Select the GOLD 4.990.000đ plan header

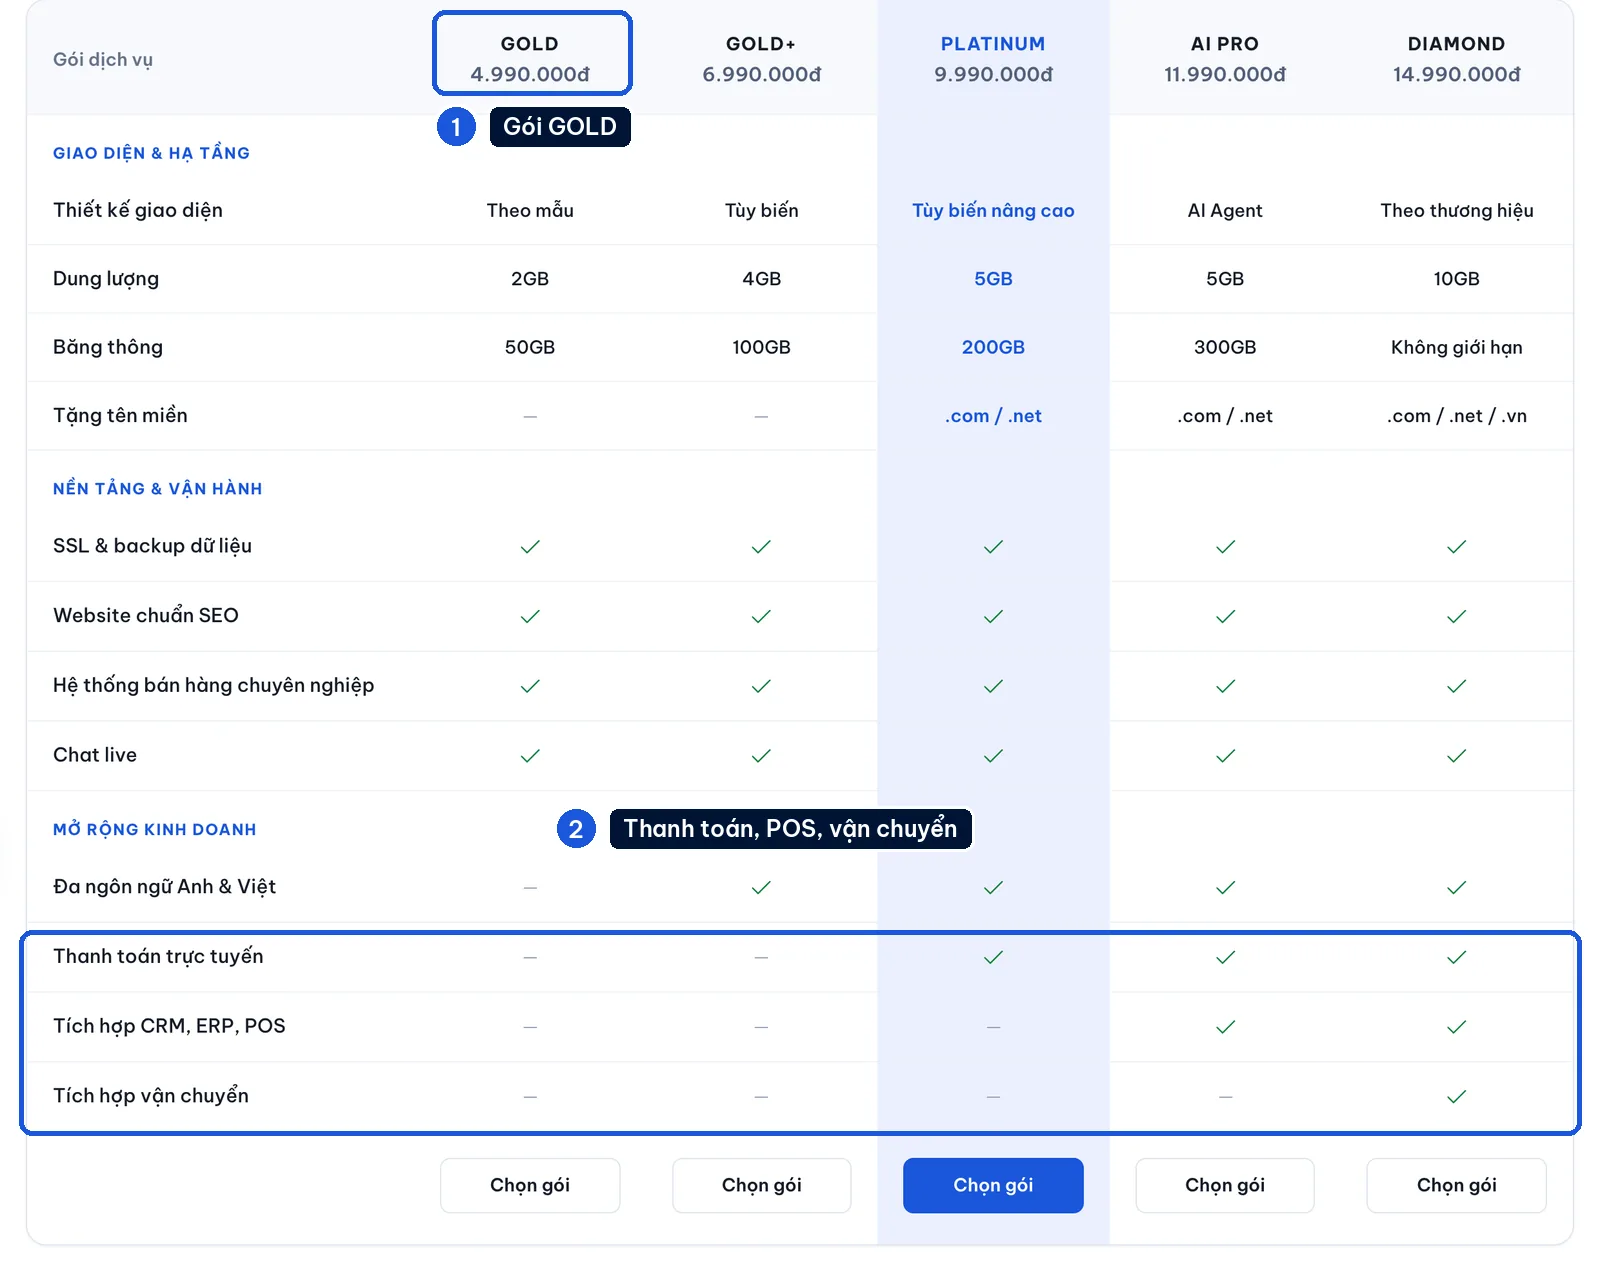click(x=531, y=58)
